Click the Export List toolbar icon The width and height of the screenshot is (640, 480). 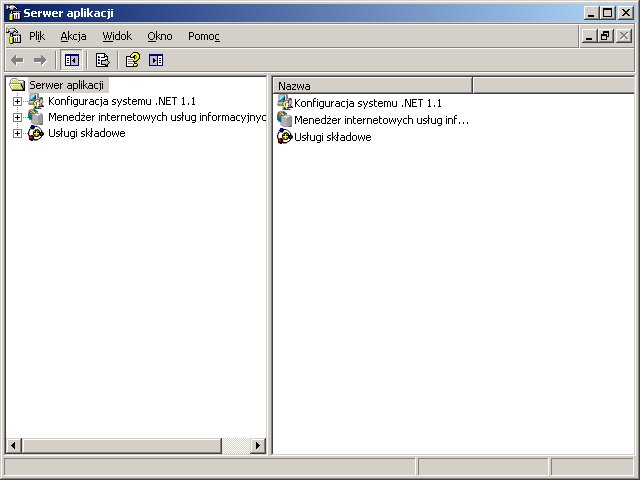tap(102, 60)
